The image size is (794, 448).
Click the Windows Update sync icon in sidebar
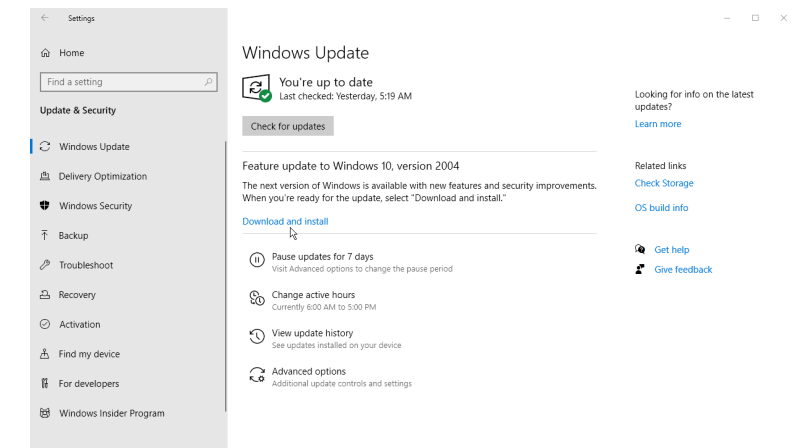[45, 146]
